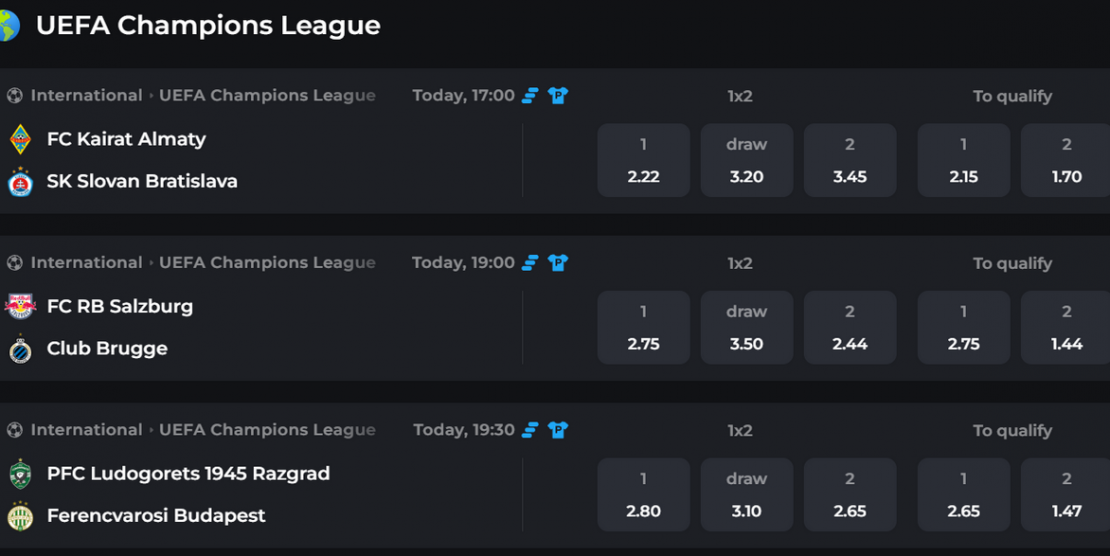
Task: Open statistics icon for Ludogorets match
Action: (530, 430)
